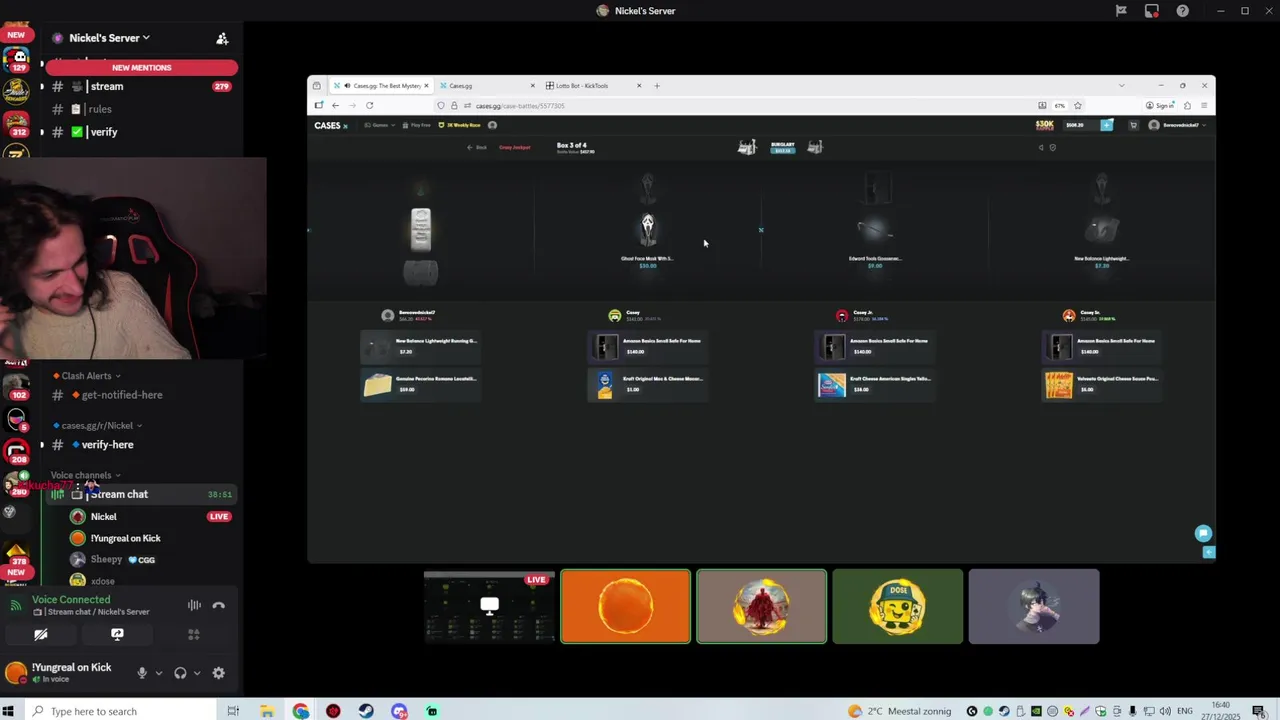Open Discord inbox icon in title bar
The image size is (1280, 720).
(1152, 11)
